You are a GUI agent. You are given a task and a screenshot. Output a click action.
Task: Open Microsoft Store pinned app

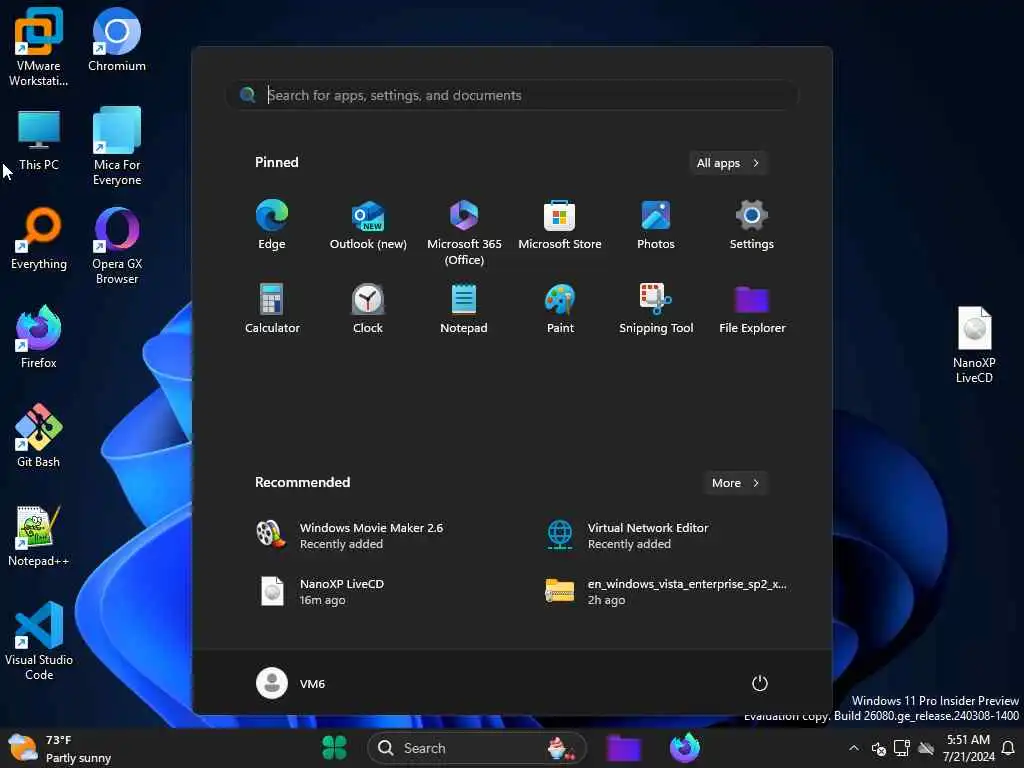(560, 225)
